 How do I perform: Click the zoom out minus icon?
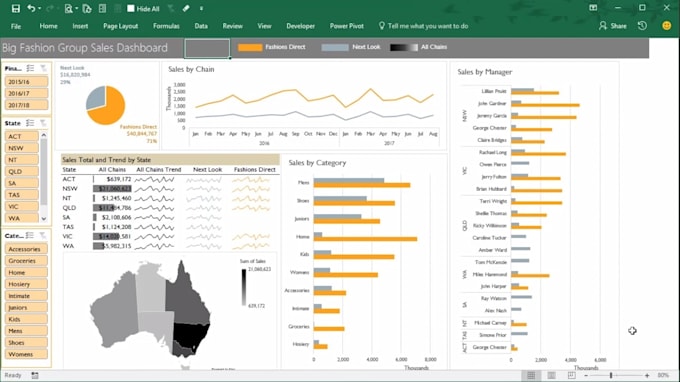(586, 375)
